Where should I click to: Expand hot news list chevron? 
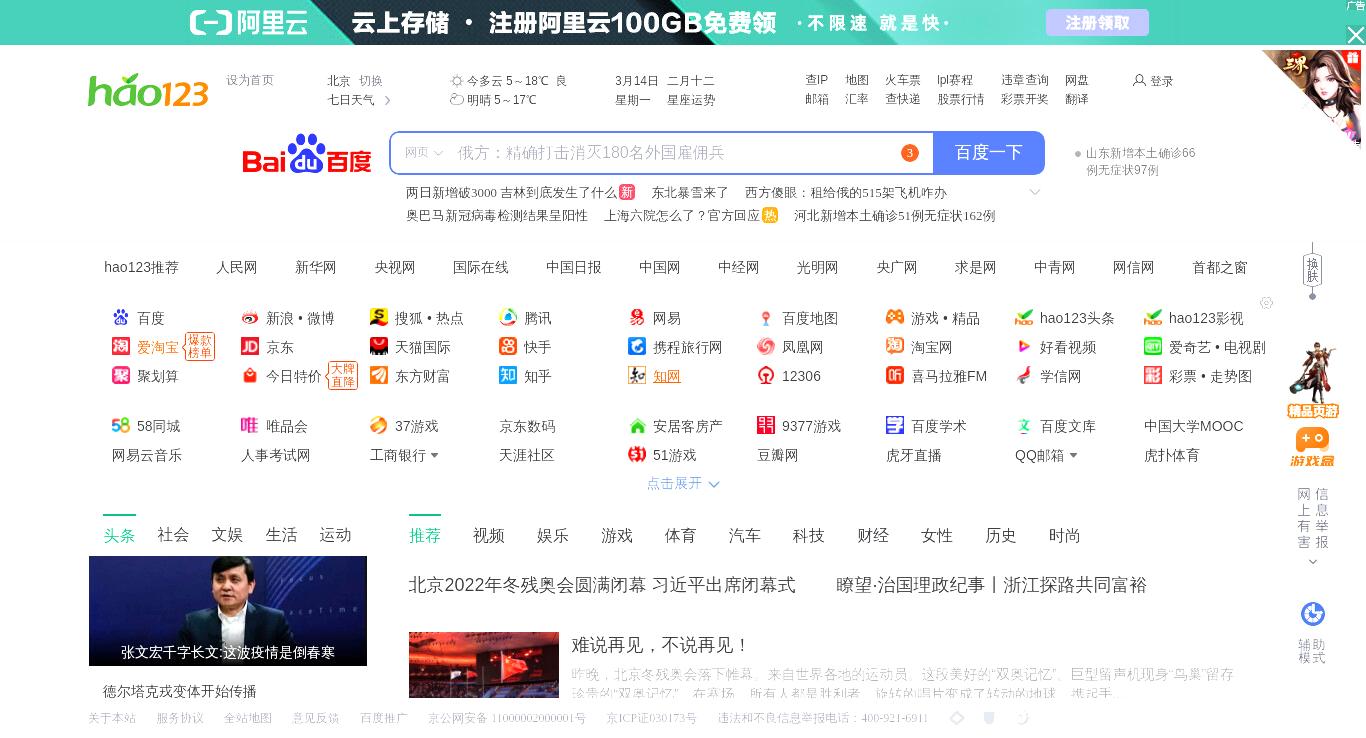(x=1035, y=192)
